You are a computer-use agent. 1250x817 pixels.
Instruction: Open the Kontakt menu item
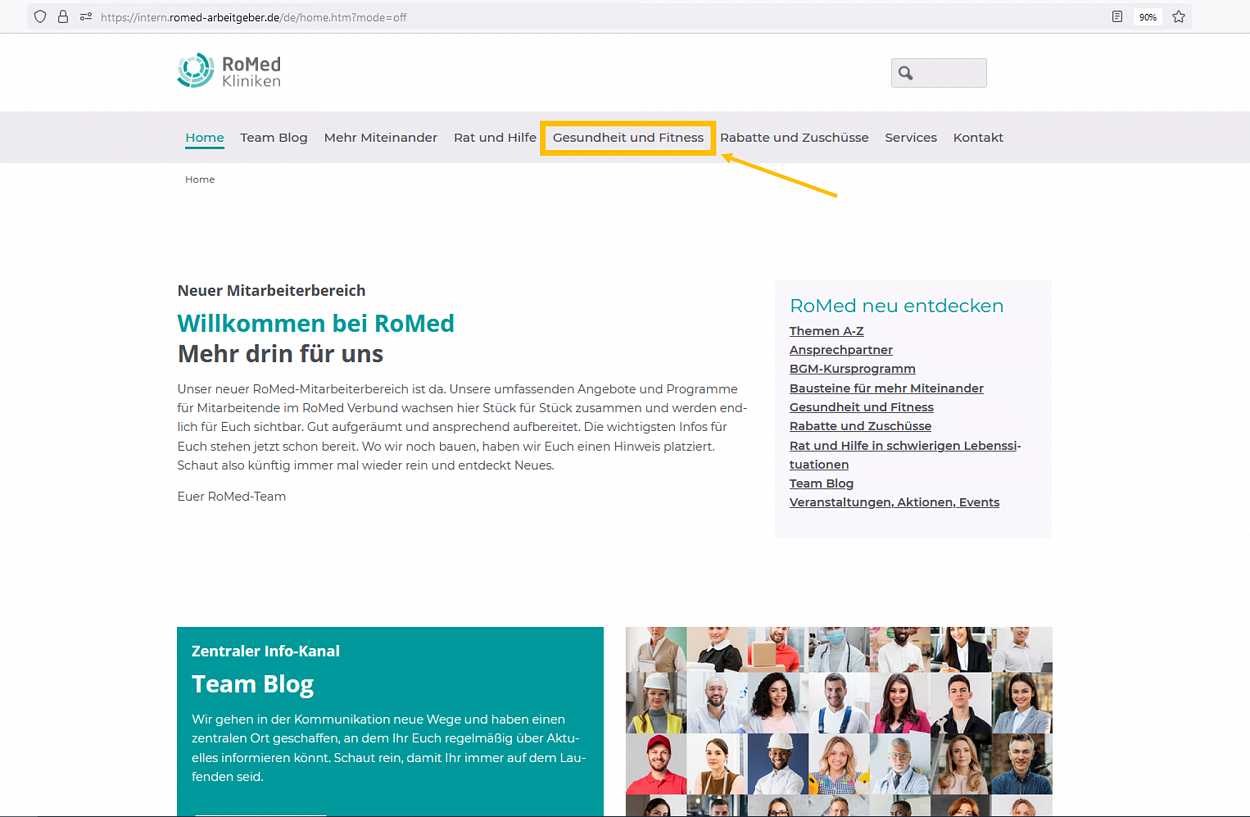pyautogui.click(x=978, y=138)
